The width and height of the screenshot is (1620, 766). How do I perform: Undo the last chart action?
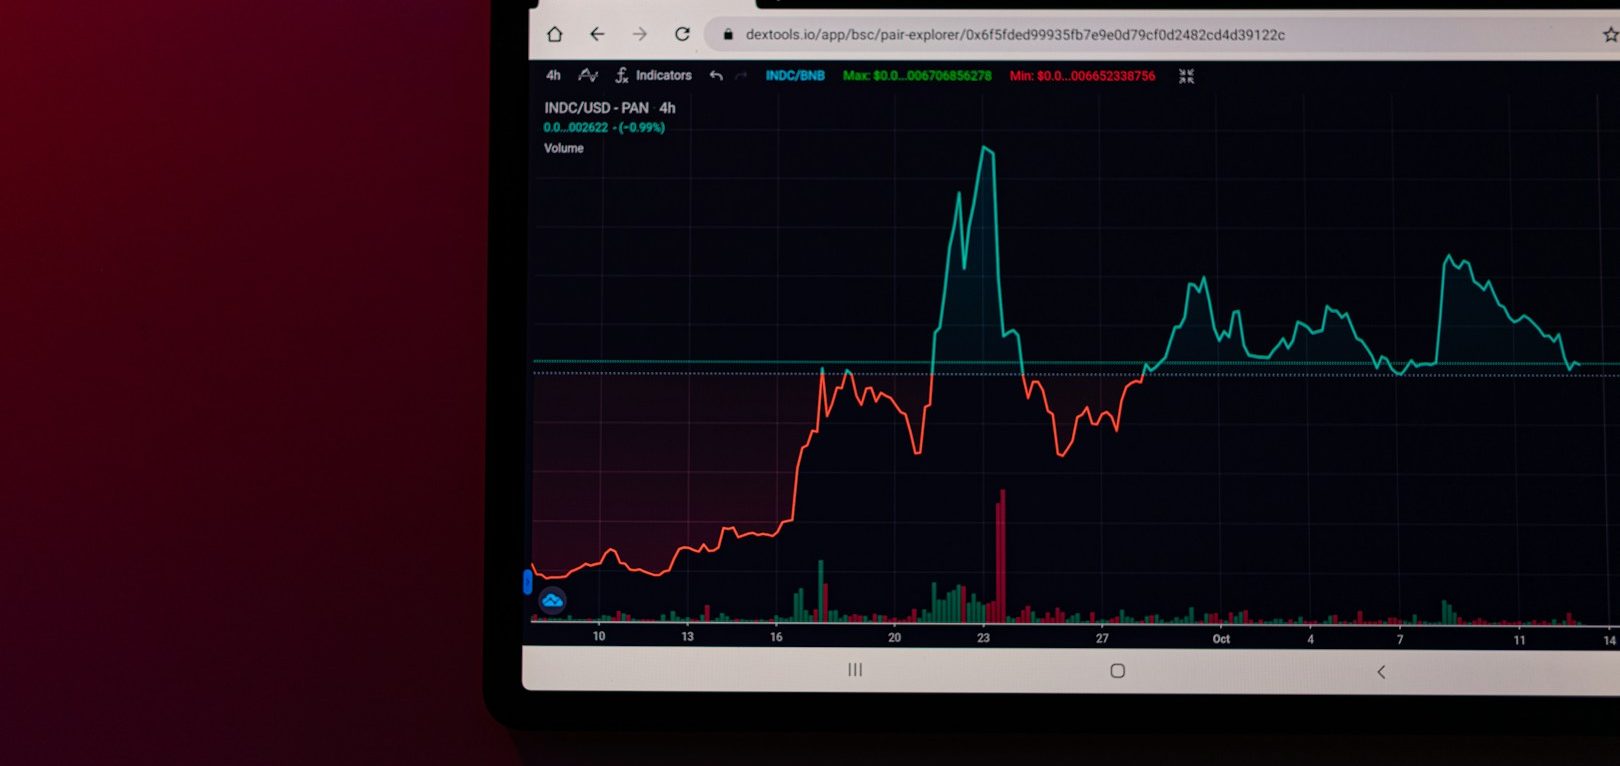[716, 75]
